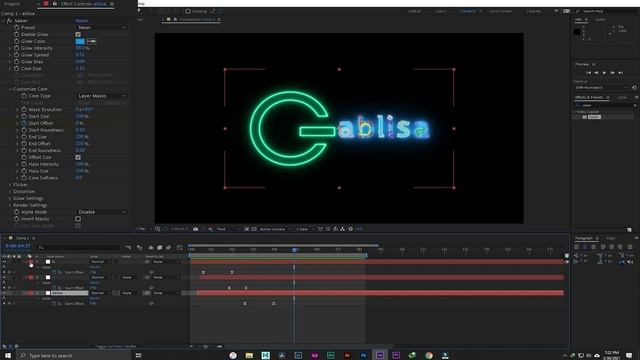
Task: Select the Saber effect in Effects & Presets results
Action: coord(594,117)
